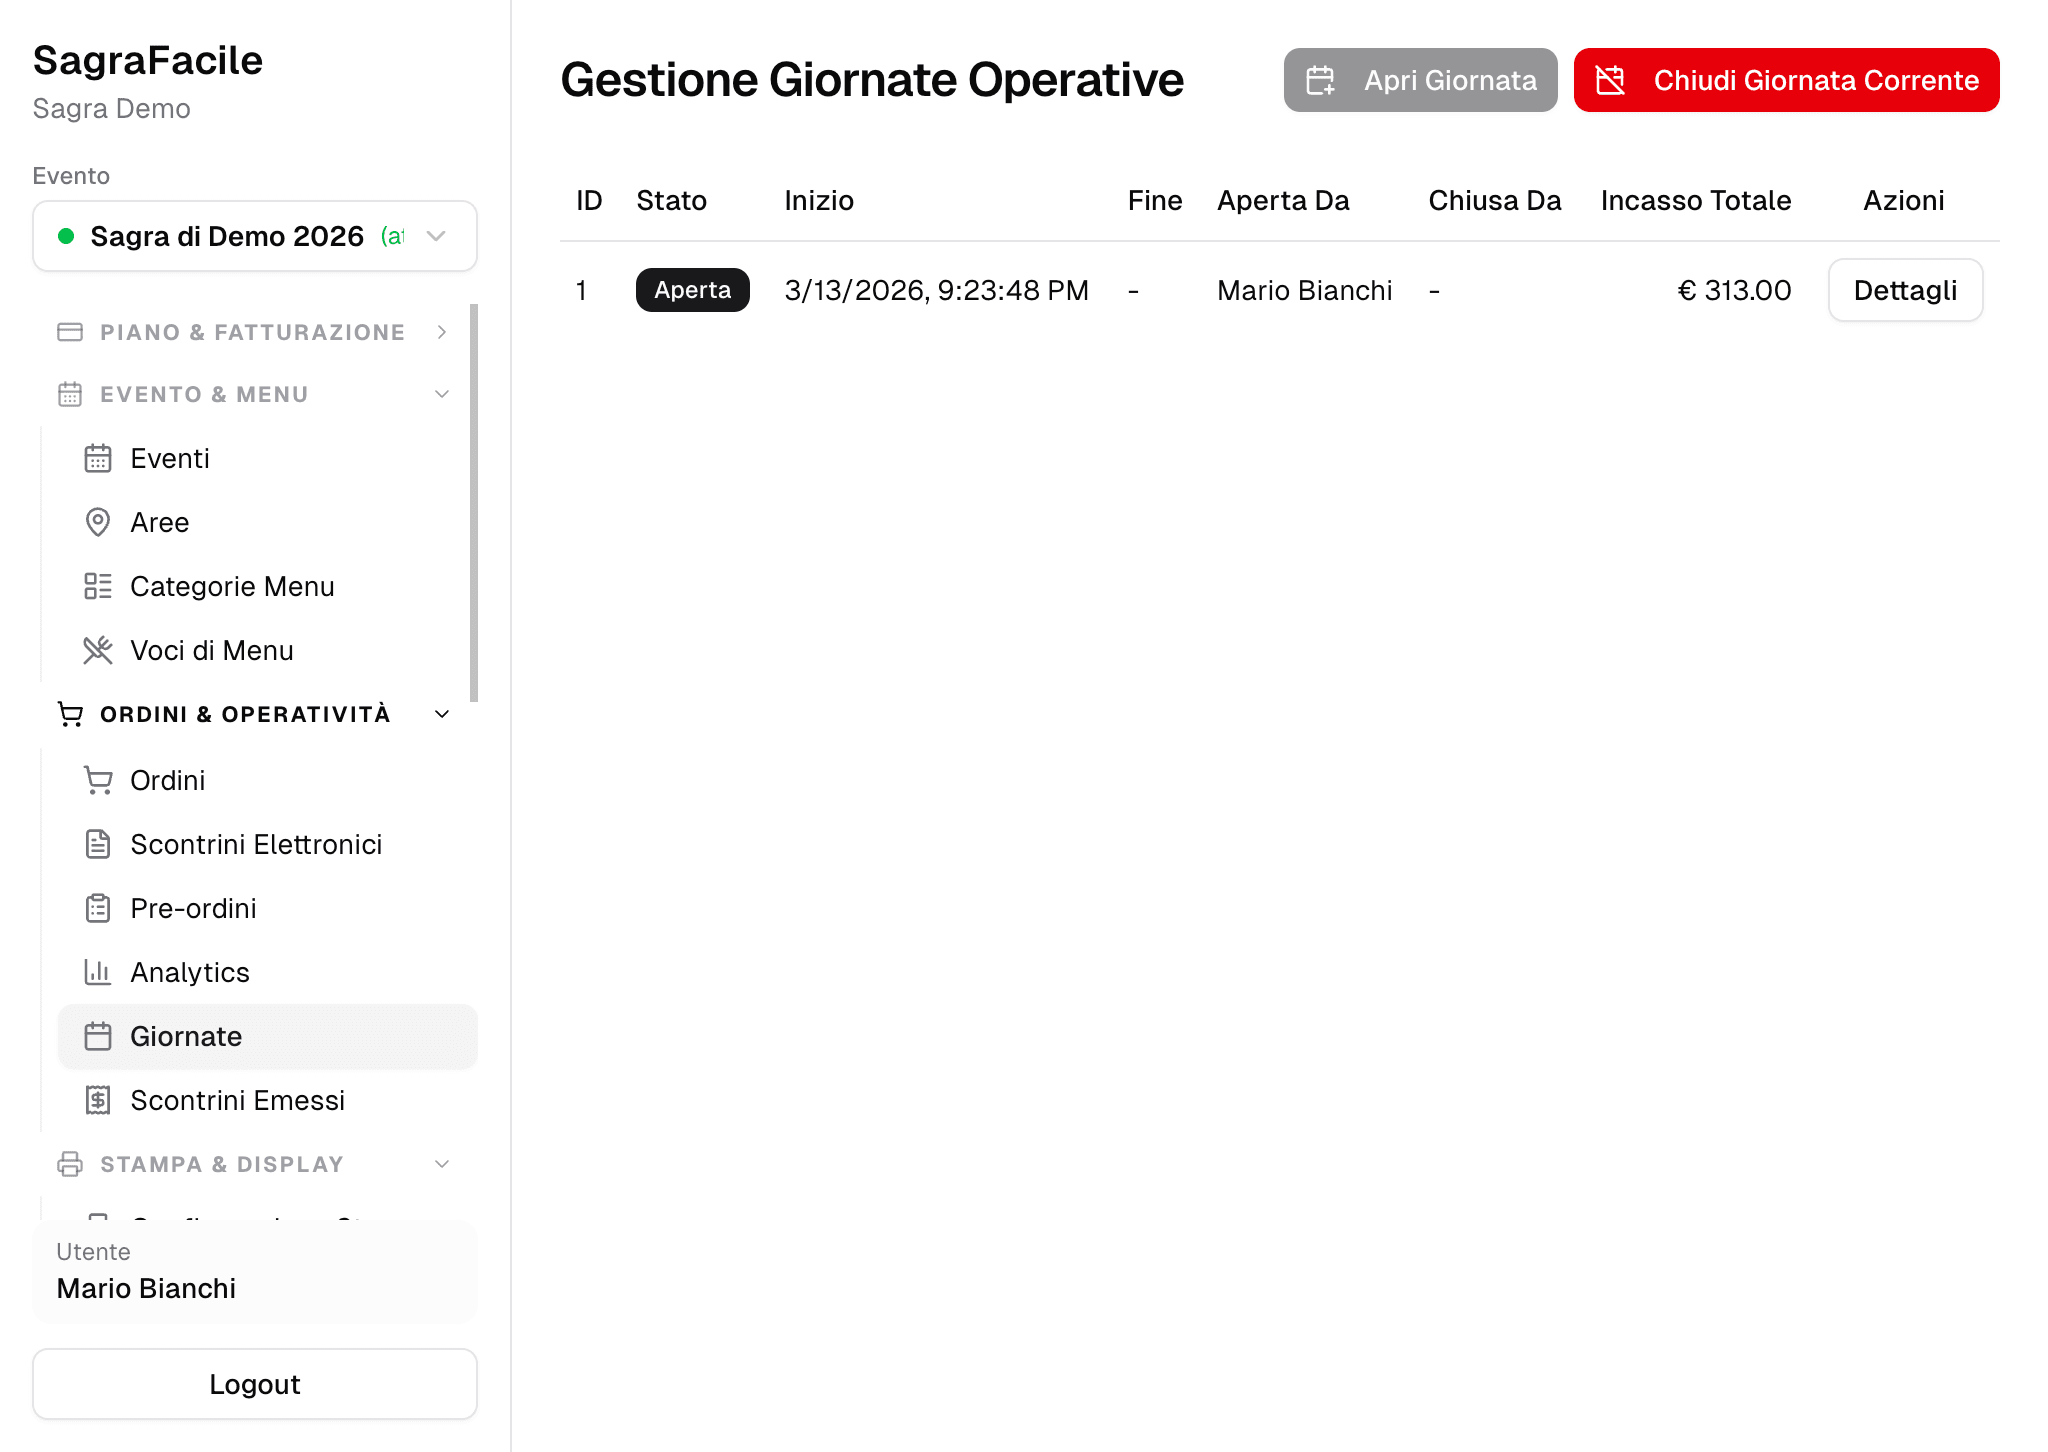This screenshot has width=2048, height=1452.
Task: Click the Stato column header
Action: 671,200
